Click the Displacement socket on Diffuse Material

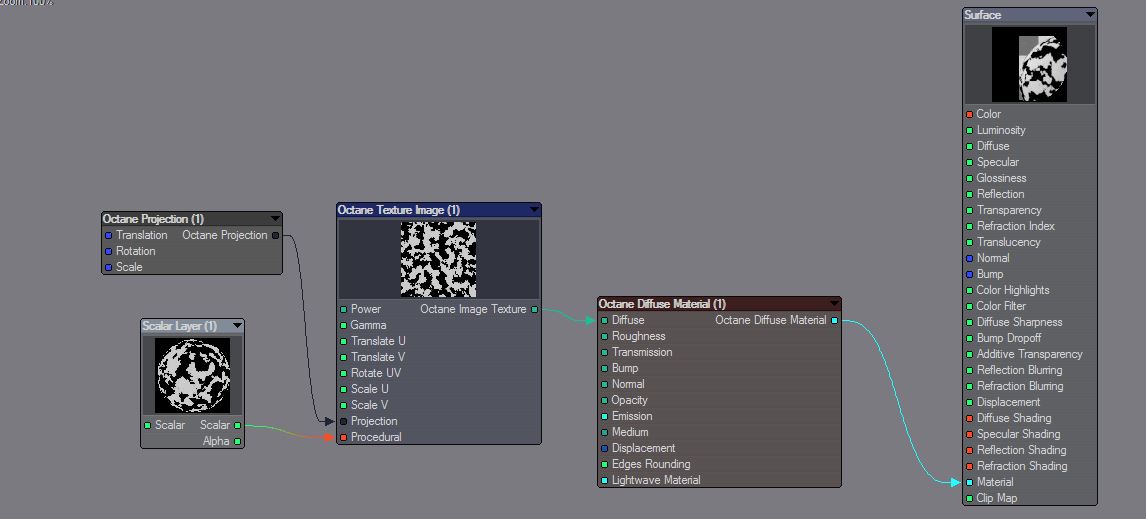click(604, 448)
